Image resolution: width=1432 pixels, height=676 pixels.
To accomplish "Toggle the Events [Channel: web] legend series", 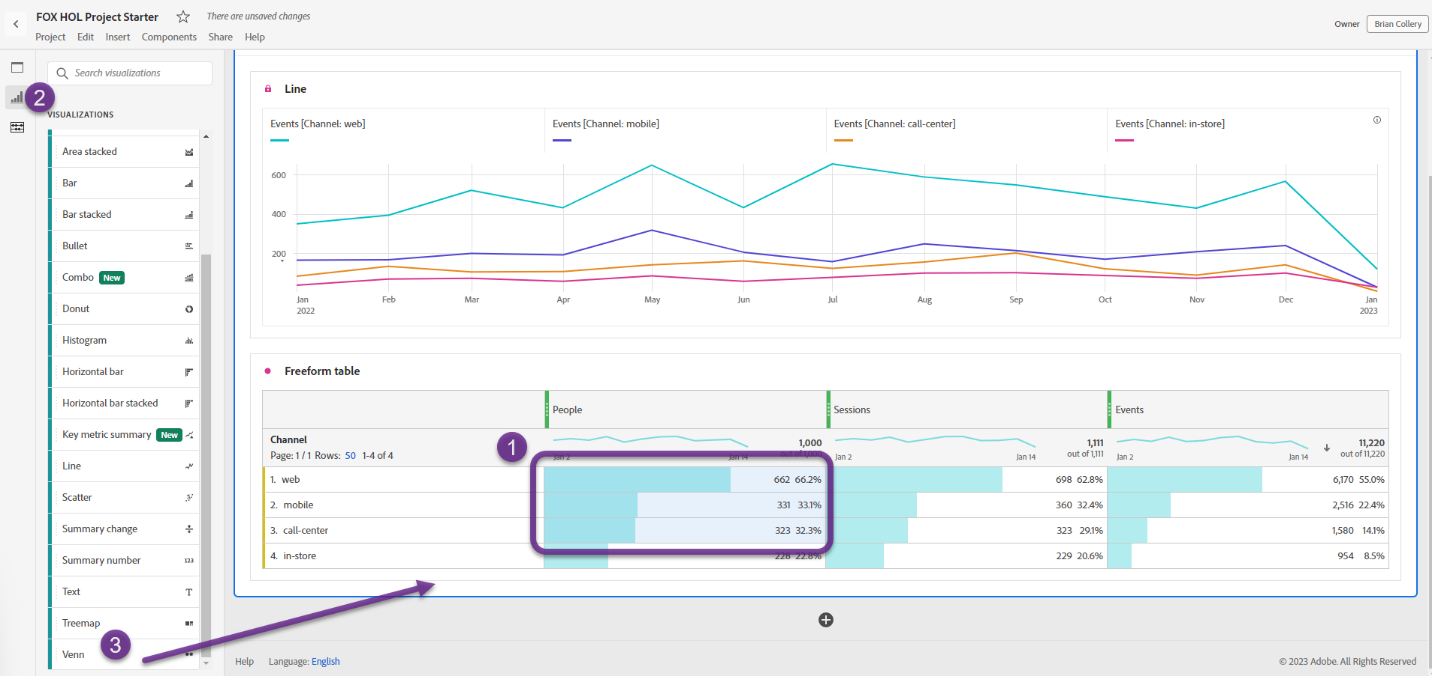I will pos(317,124).
